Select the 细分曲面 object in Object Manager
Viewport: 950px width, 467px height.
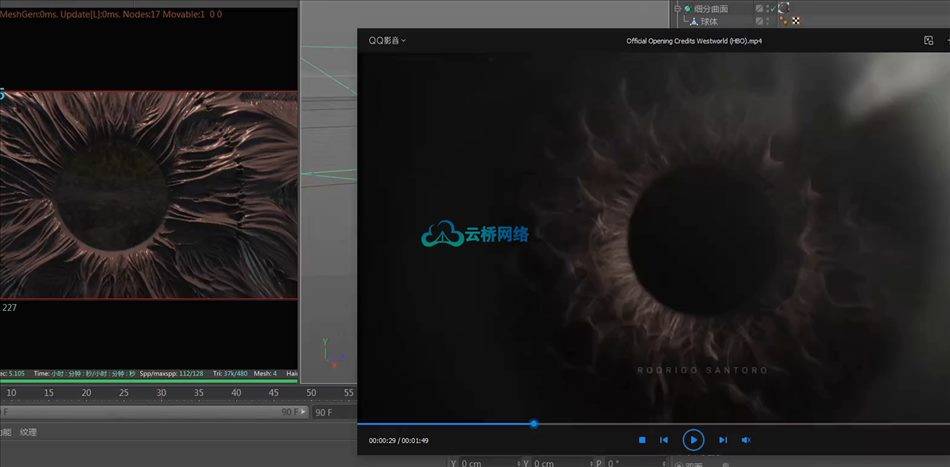[711, 9]
